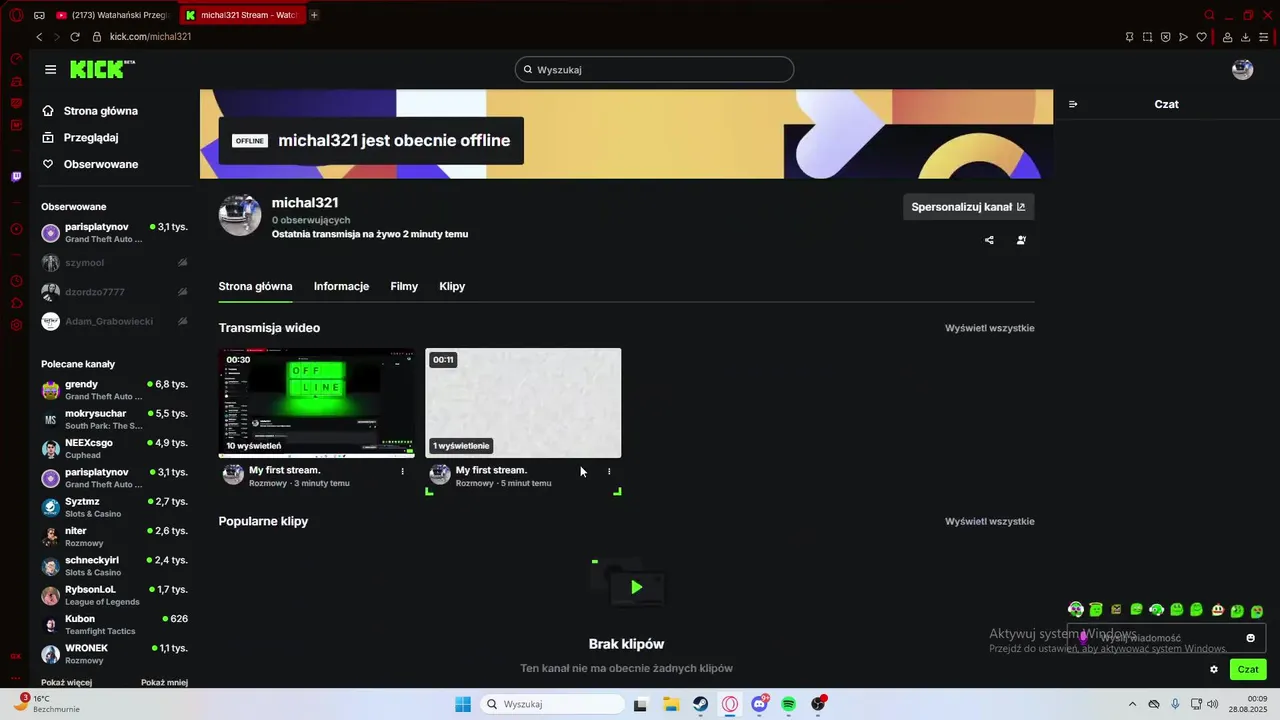Switch to the YouTube browser tab
The image size is (1280, 720).
tap(113, 15)
